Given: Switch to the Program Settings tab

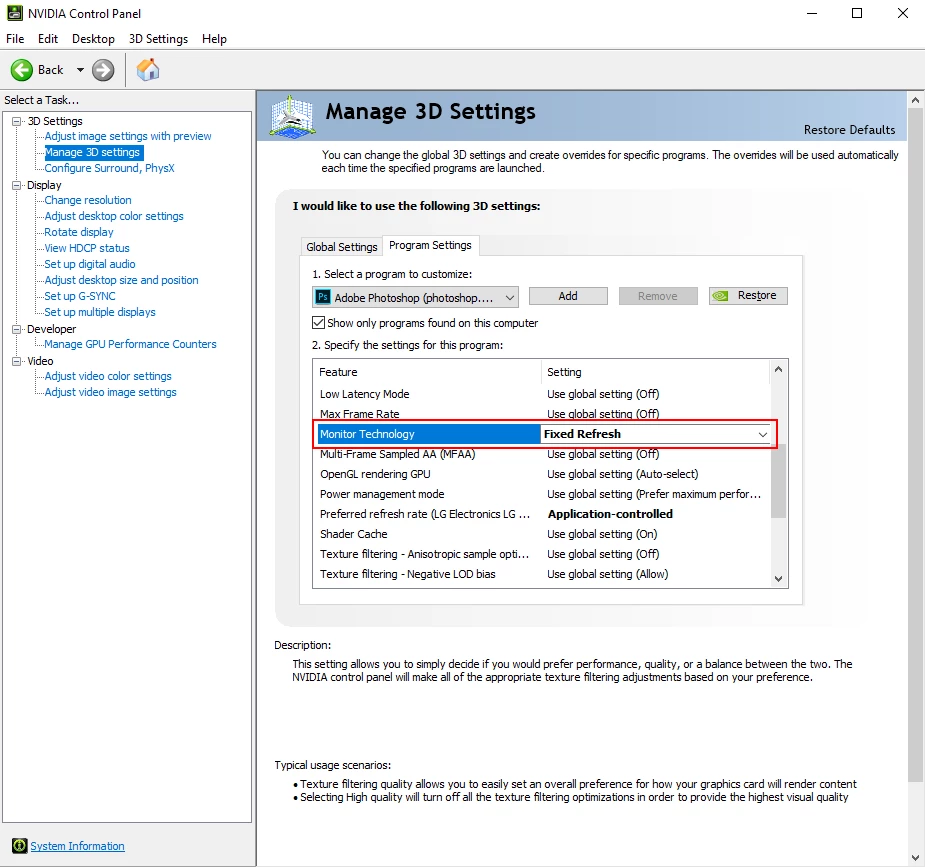Looking at the screenshot, I should [x=431, y=245].
